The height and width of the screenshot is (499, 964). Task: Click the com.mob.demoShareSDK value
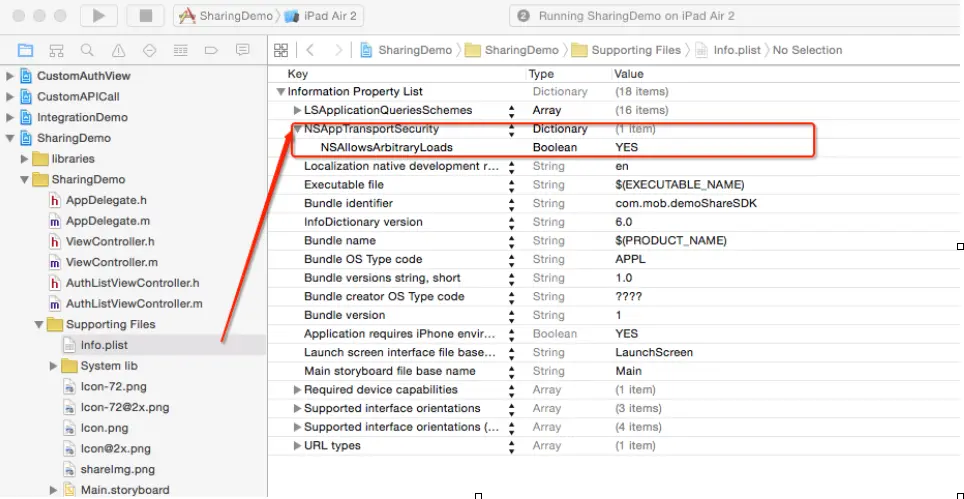[x=686, y=203]
